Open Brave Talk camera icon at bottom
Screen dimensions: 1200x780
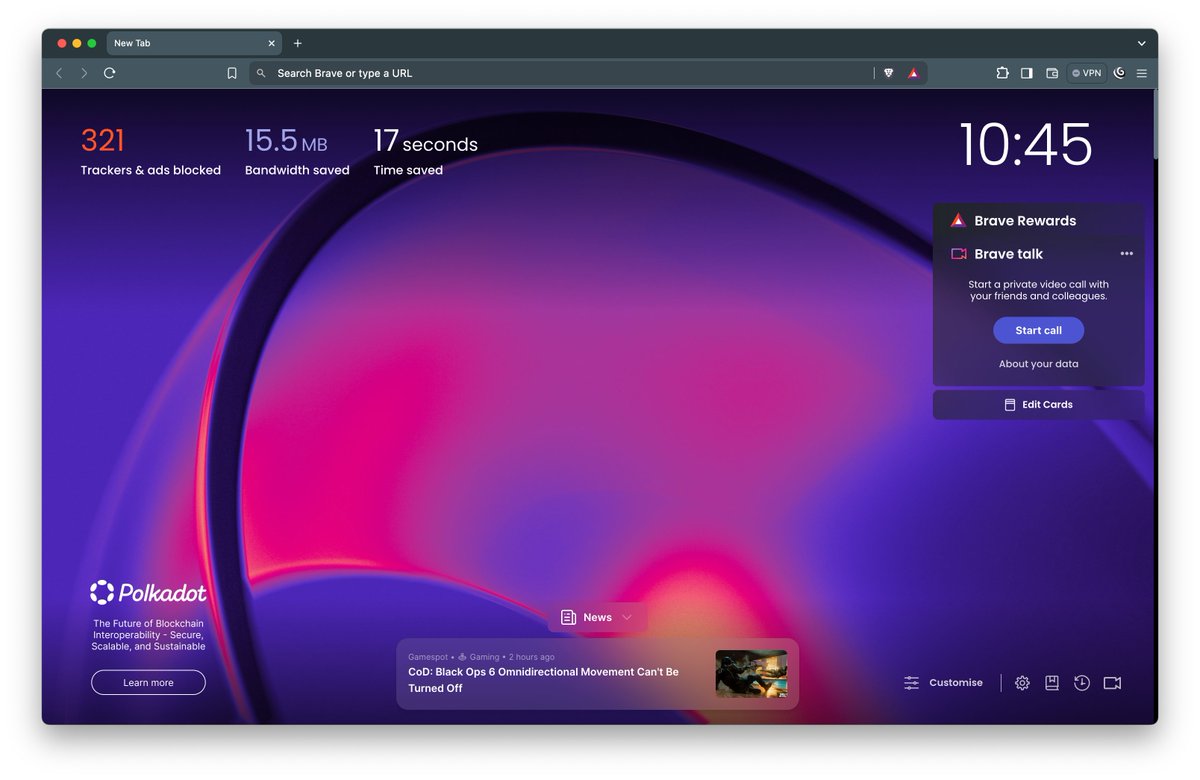(1112, 683)
